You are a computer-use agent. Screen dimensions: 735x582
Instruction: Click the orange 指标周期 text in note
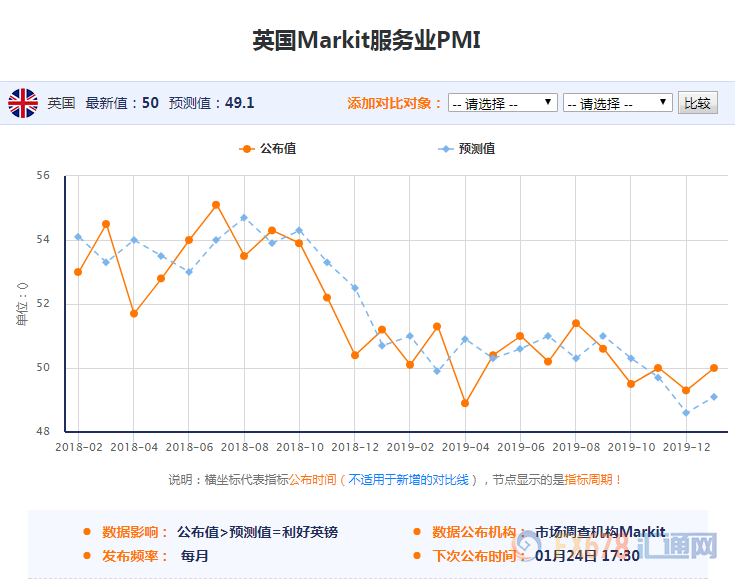pyautogui.click(x=588, y=480)
